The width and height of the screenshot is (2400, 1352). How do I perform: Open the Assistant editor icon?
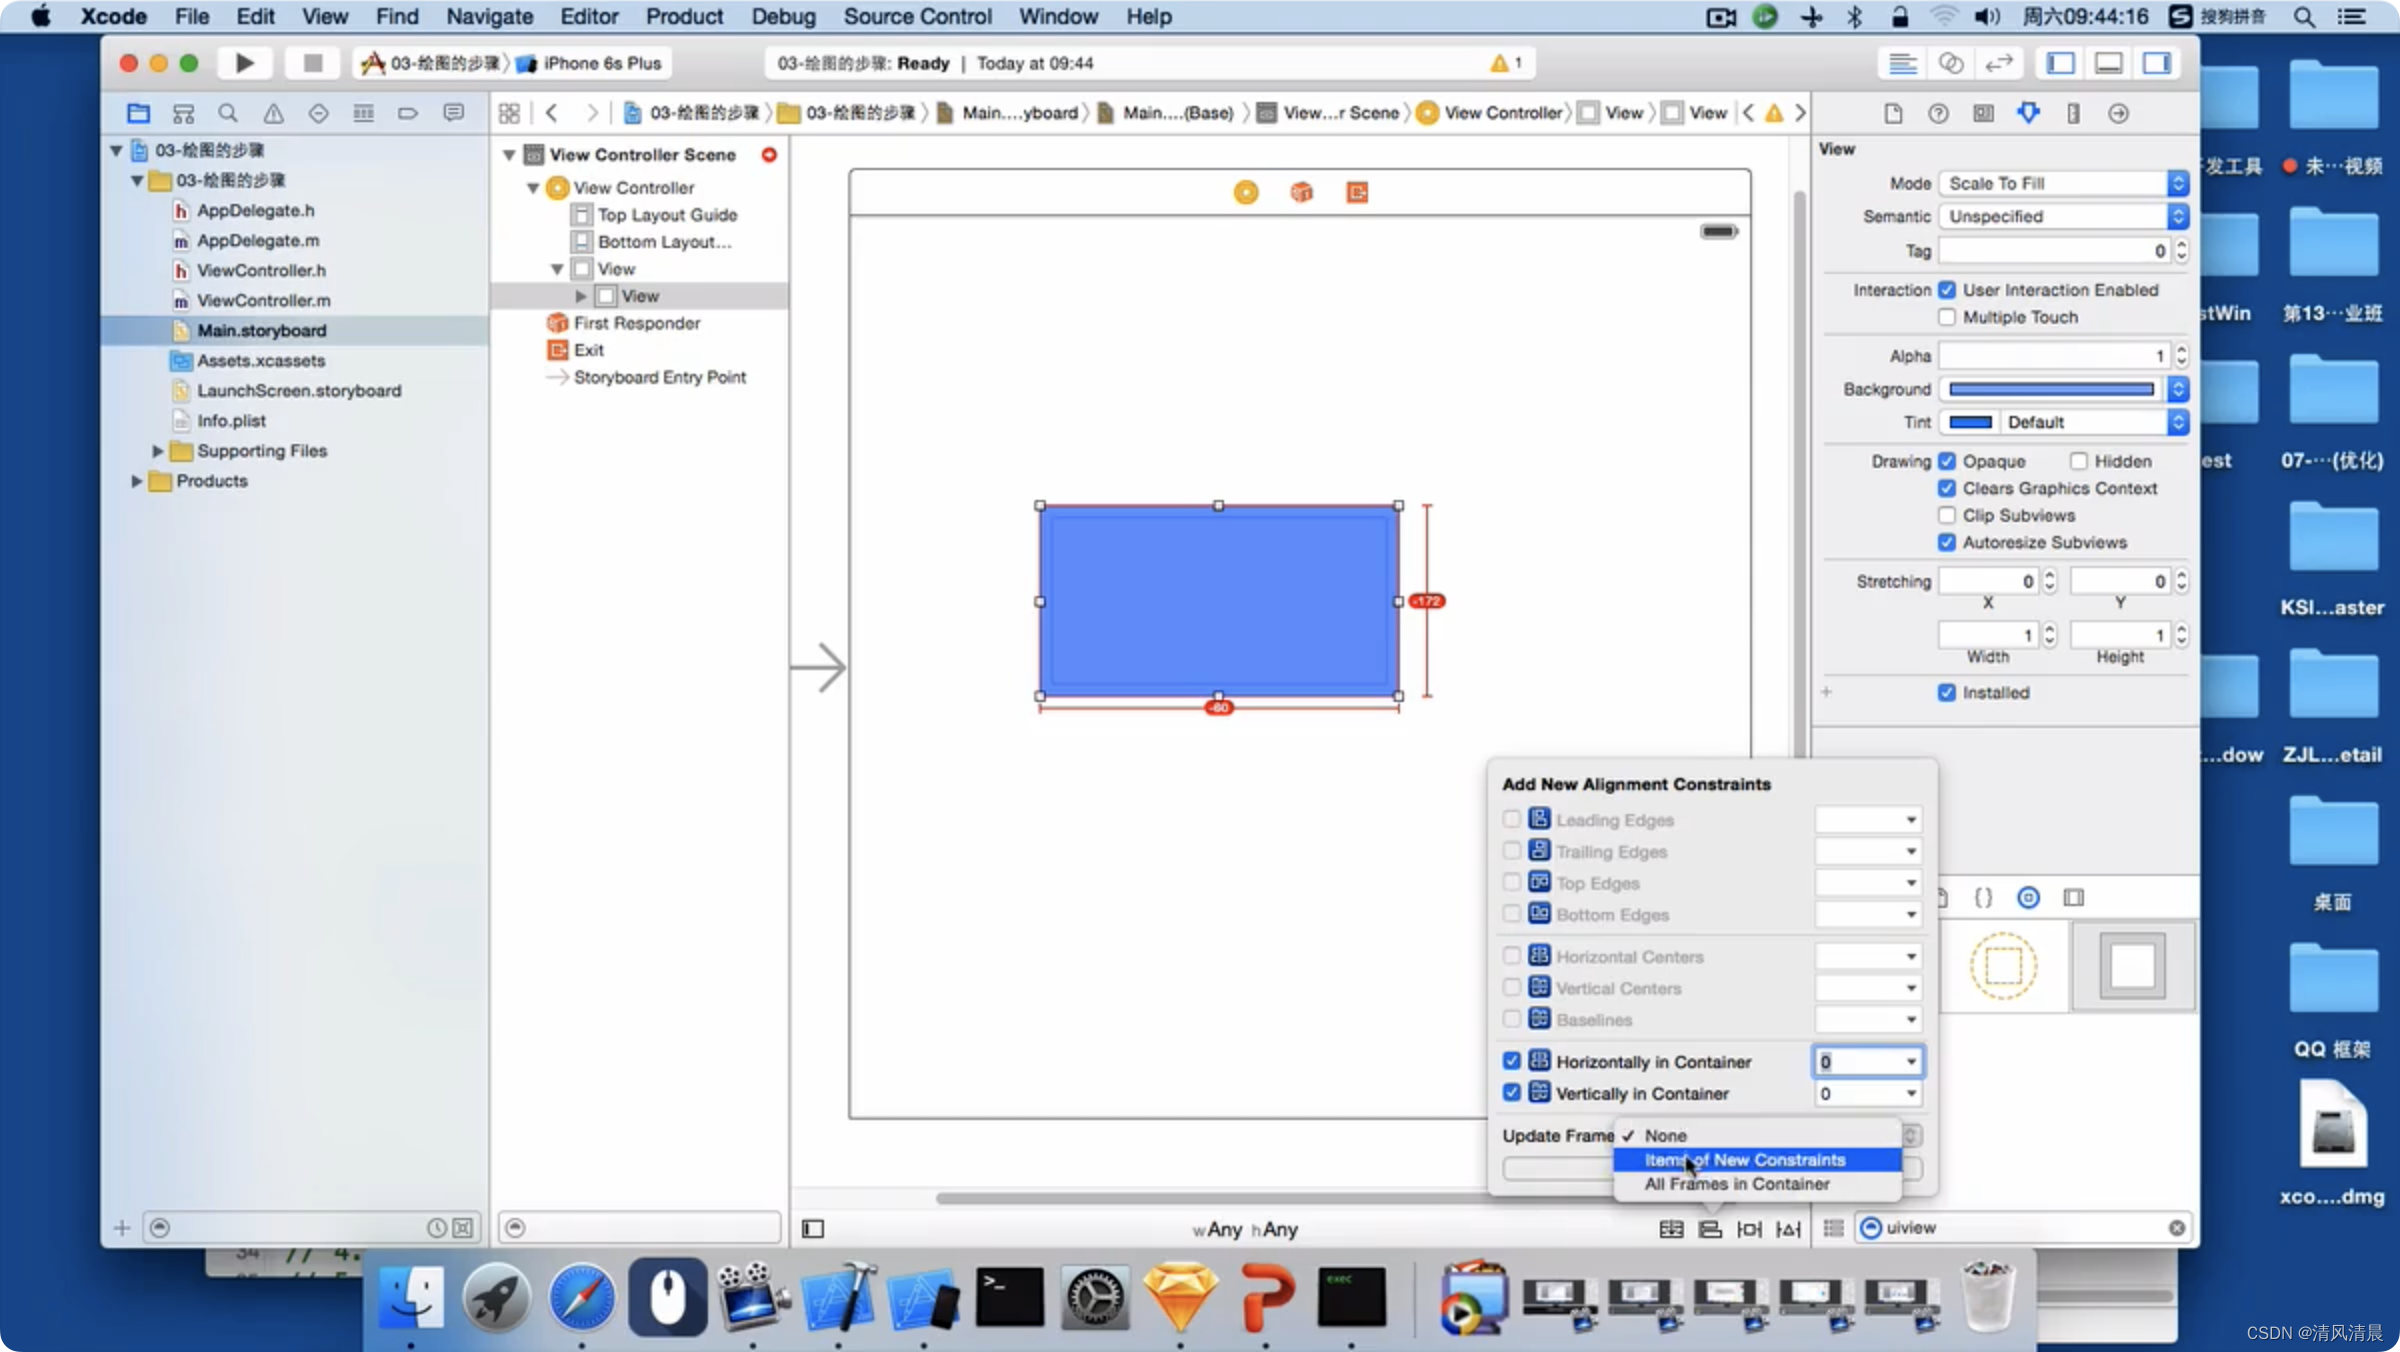[1950, 63]
